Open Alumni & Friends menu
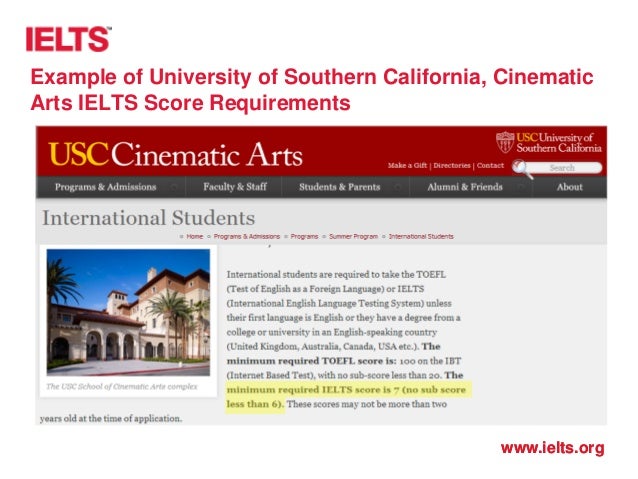Image resolution: width=638 pixels, height=479 pixels. pyautogui.click(x=465, y=187)
